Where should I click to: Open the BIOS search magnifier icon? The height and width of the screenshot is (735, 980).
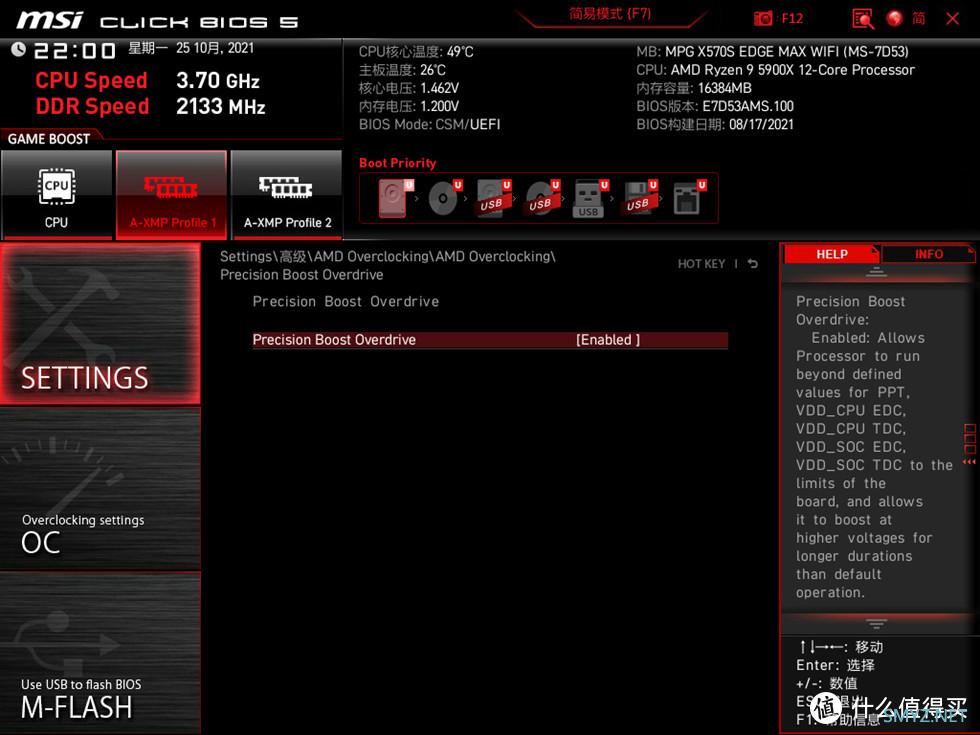pos(863,19)
